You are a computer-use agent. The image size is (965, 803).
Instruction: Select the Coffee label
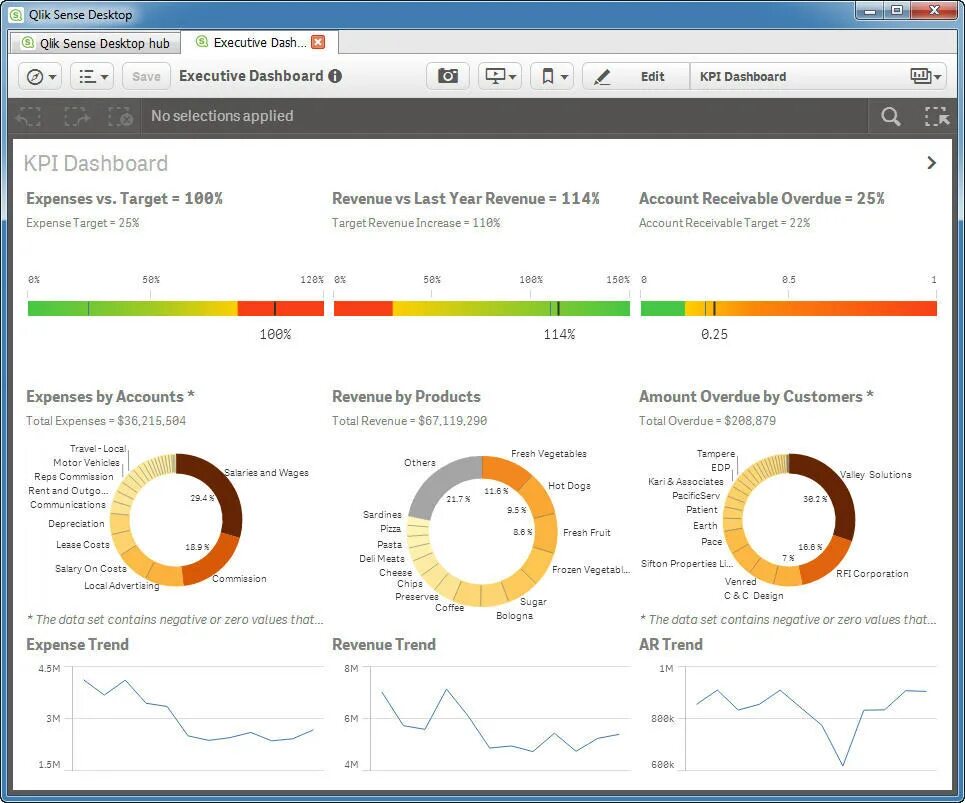coord(449,608)
